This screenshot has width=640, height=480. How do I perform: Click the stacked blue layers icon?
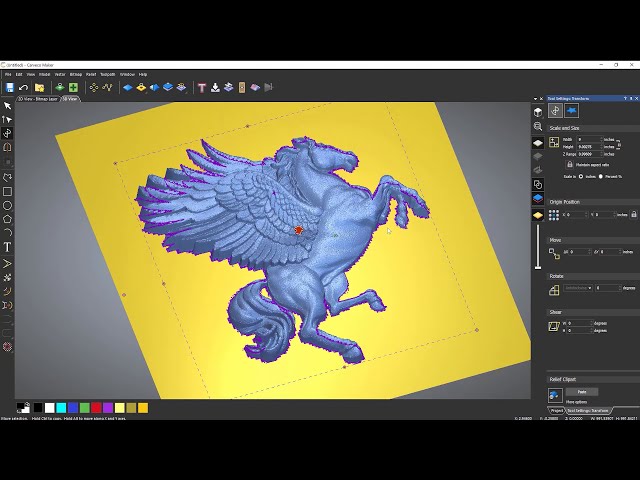(x=168, y=87)
